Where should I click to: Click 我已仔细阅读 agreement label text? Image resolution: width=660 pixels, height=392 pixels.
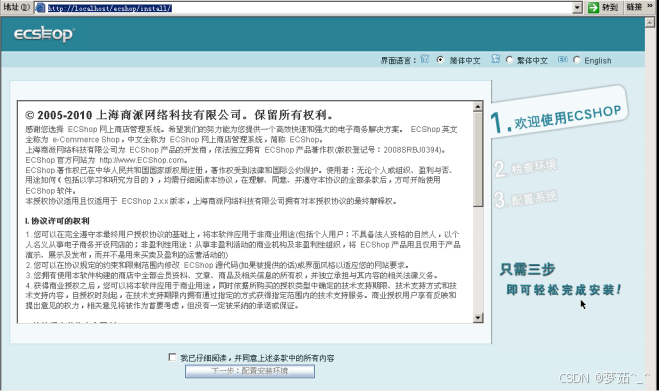257,358
